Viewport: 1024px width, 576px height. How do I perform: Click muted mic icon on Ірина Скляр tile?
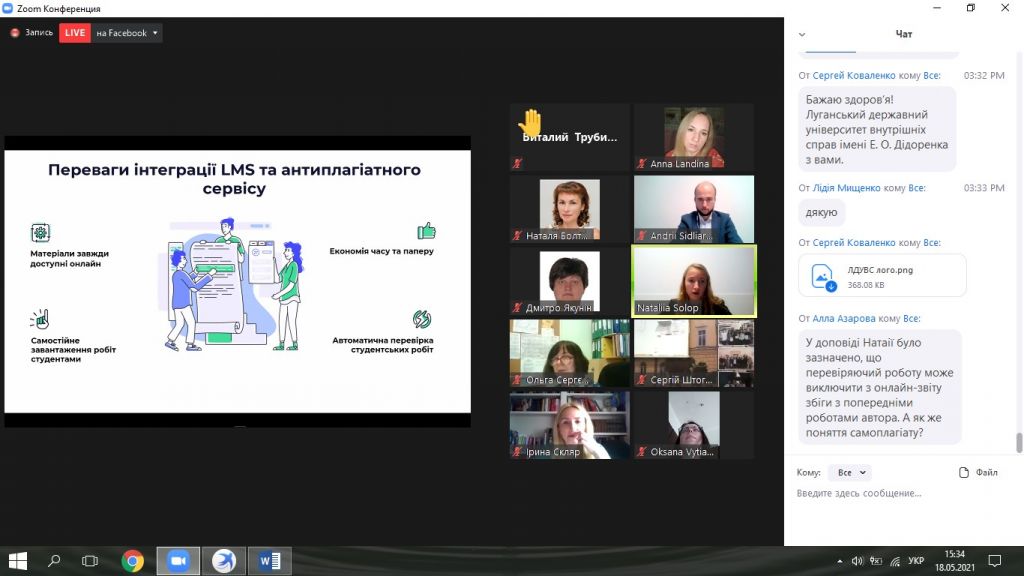point(517,451)
